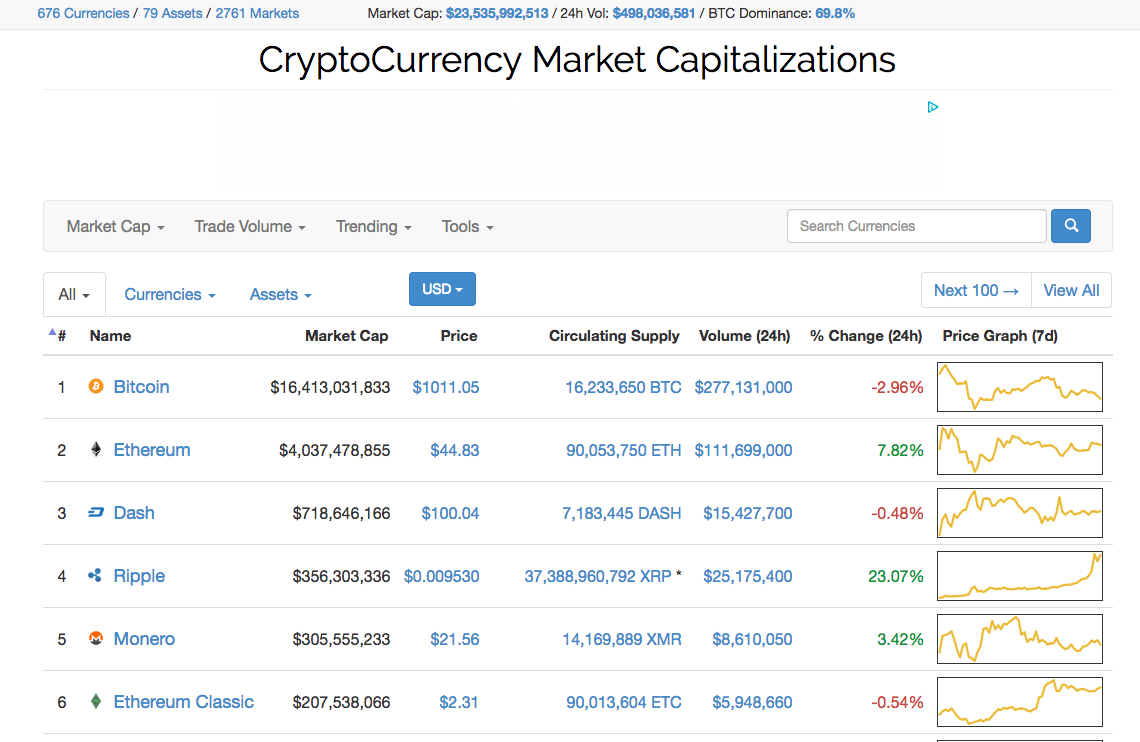Click Monero volume $8,610,050
Screen dimensions: 1140x742
(x=752, y=640)
